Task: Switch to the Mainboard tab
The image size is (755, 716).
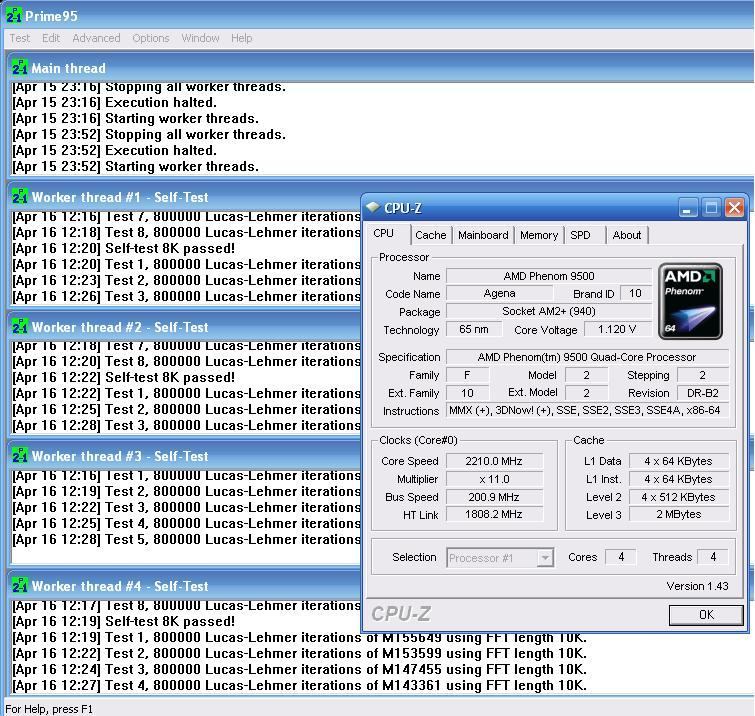Action: click(483, 235)
